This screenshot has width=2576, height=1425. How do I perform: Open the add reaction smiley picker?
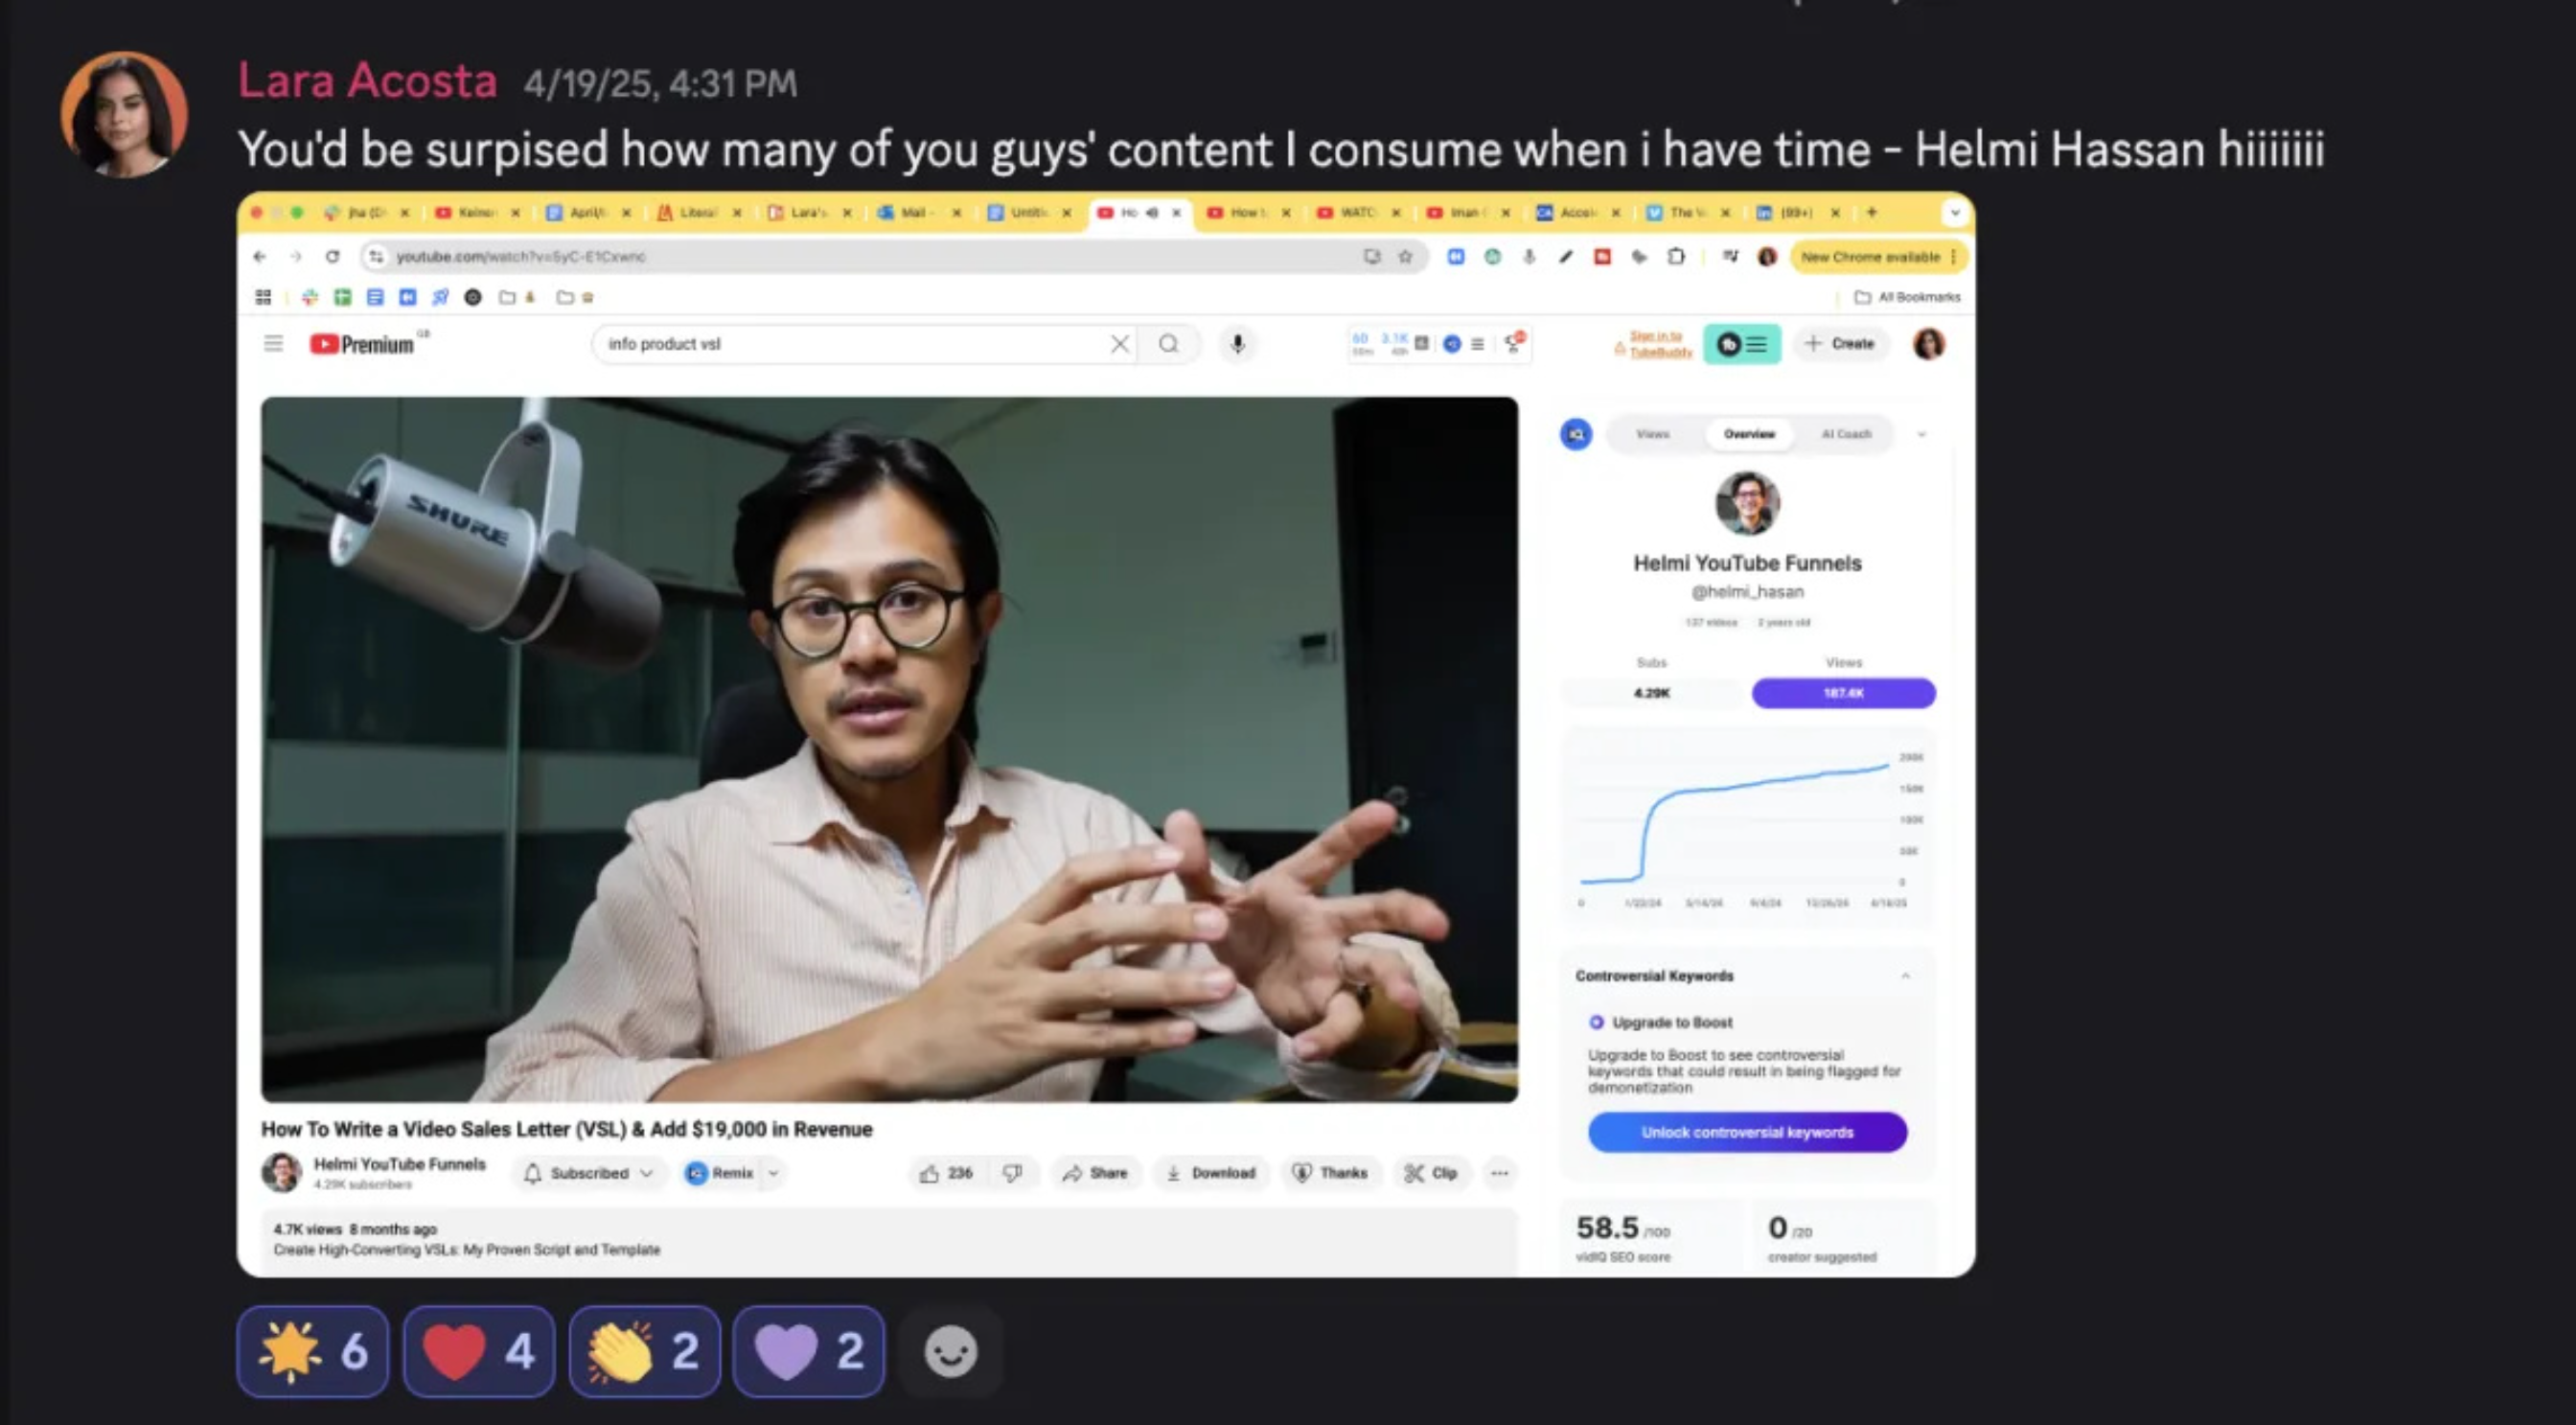(x=950, y=1351)
